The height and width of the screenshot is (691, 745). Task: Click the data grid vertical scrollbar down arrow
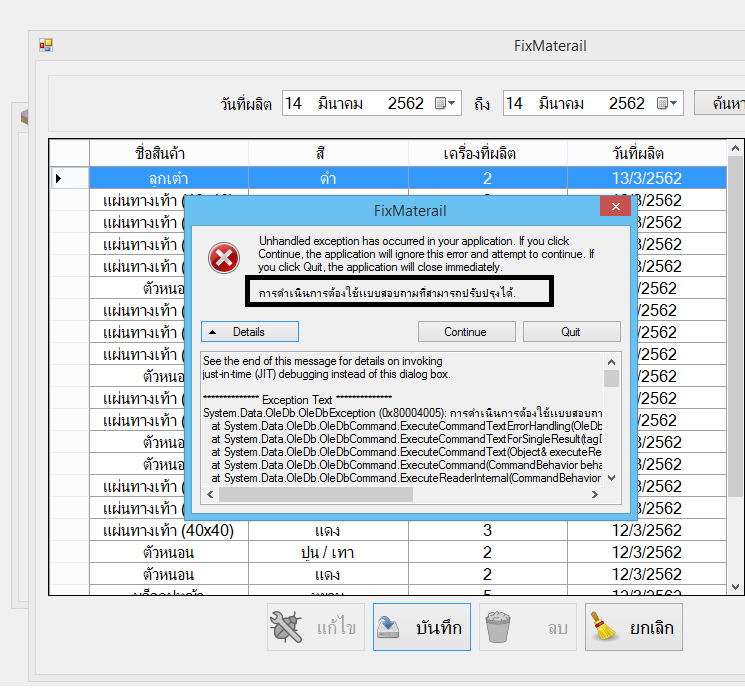point(736,587)
